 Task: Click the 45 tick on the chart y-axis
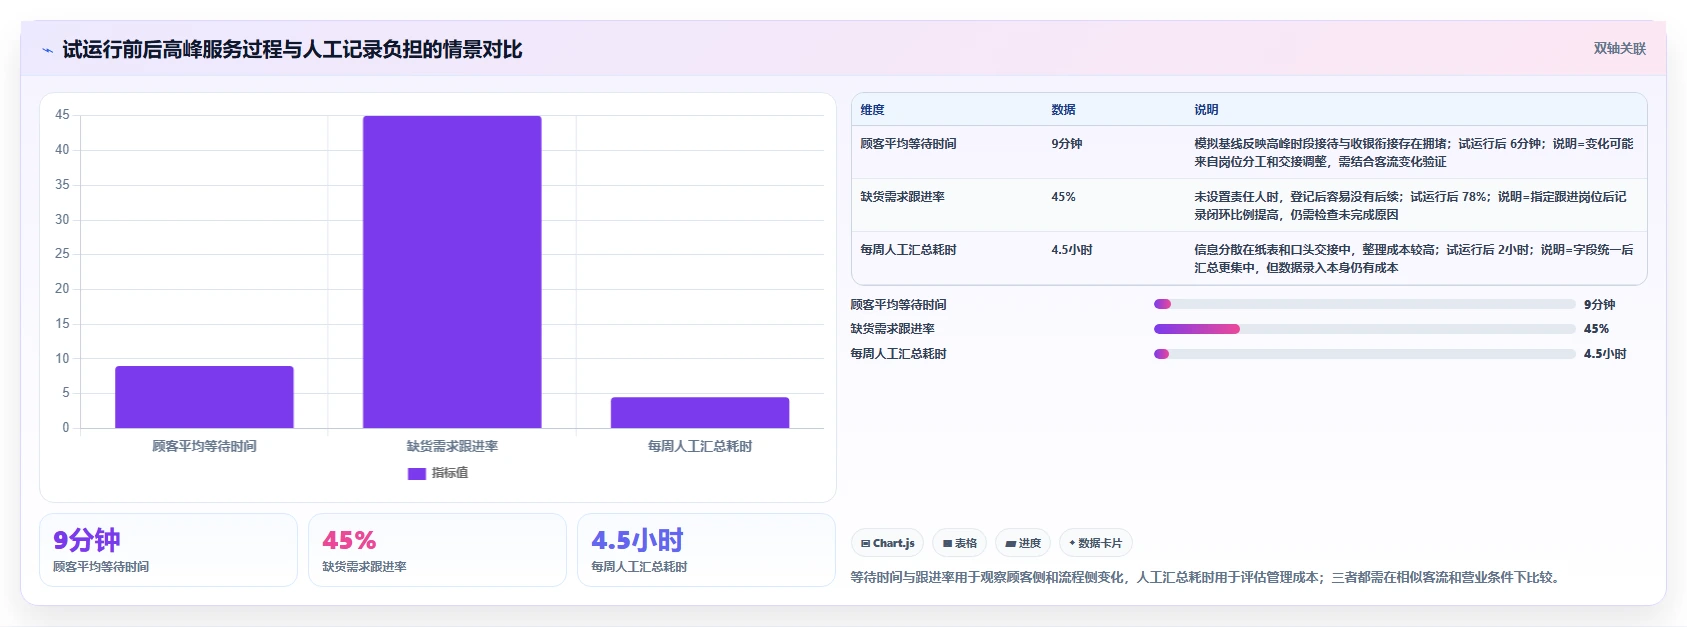[62, 115]
